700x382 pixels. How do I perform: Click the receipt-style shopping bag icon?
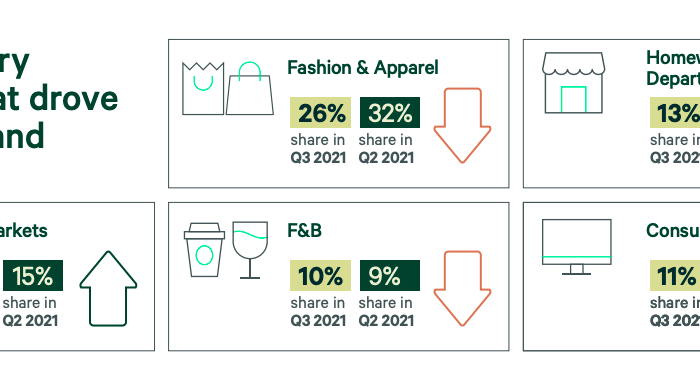203,88
